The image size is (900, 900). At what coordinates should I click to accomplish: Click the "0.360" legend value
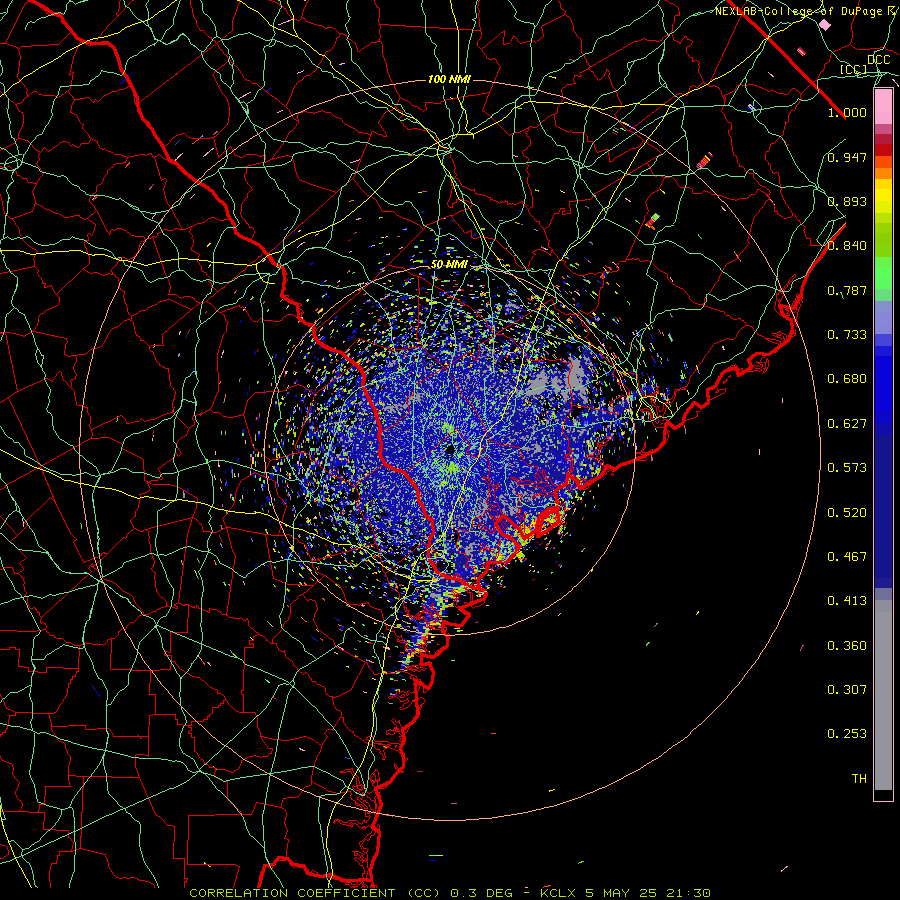[847, 646]
